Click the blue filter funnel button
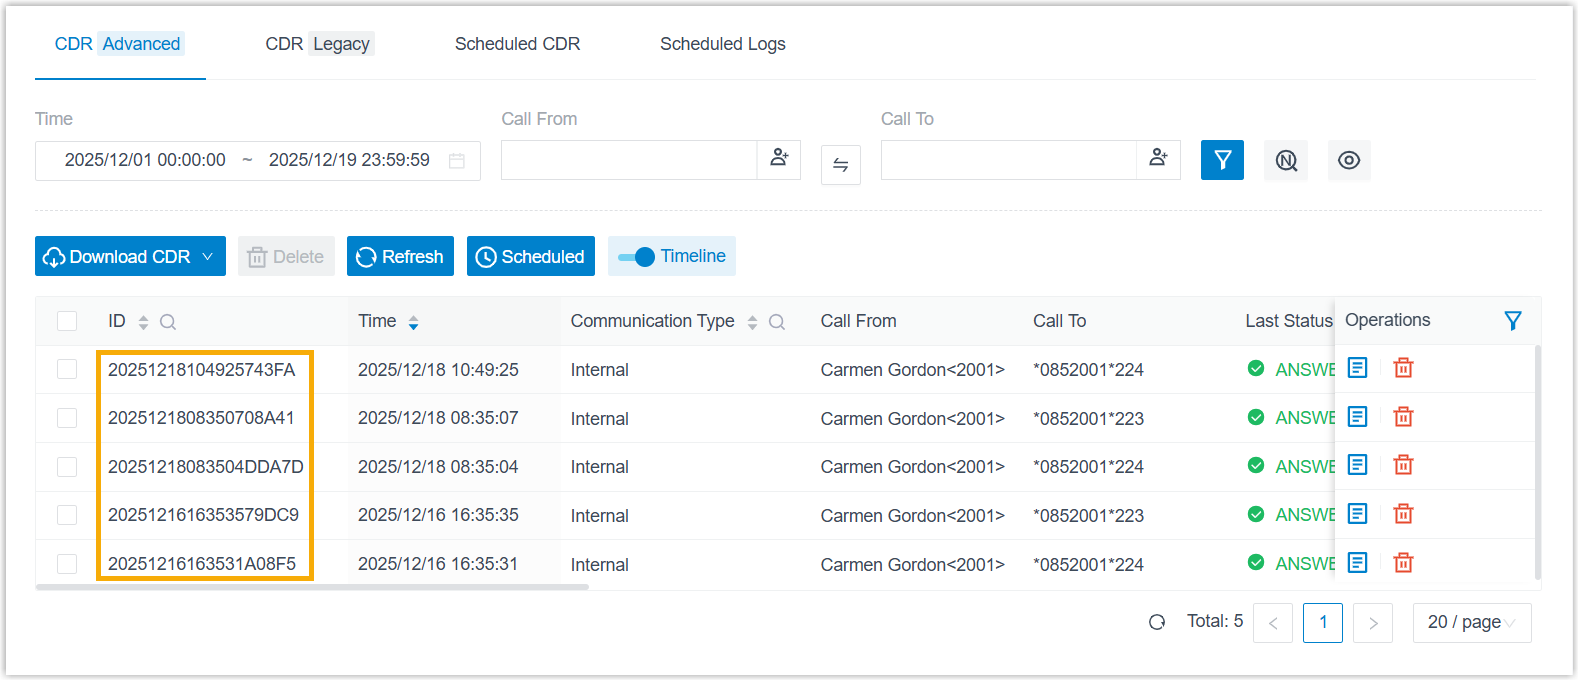 click(1222, 160)
